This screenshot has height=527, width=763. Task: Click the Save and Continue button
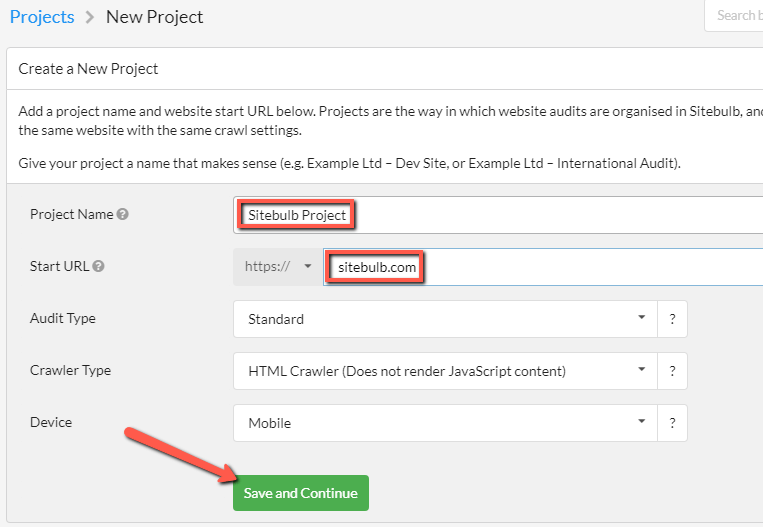click(x=301, y=493)
